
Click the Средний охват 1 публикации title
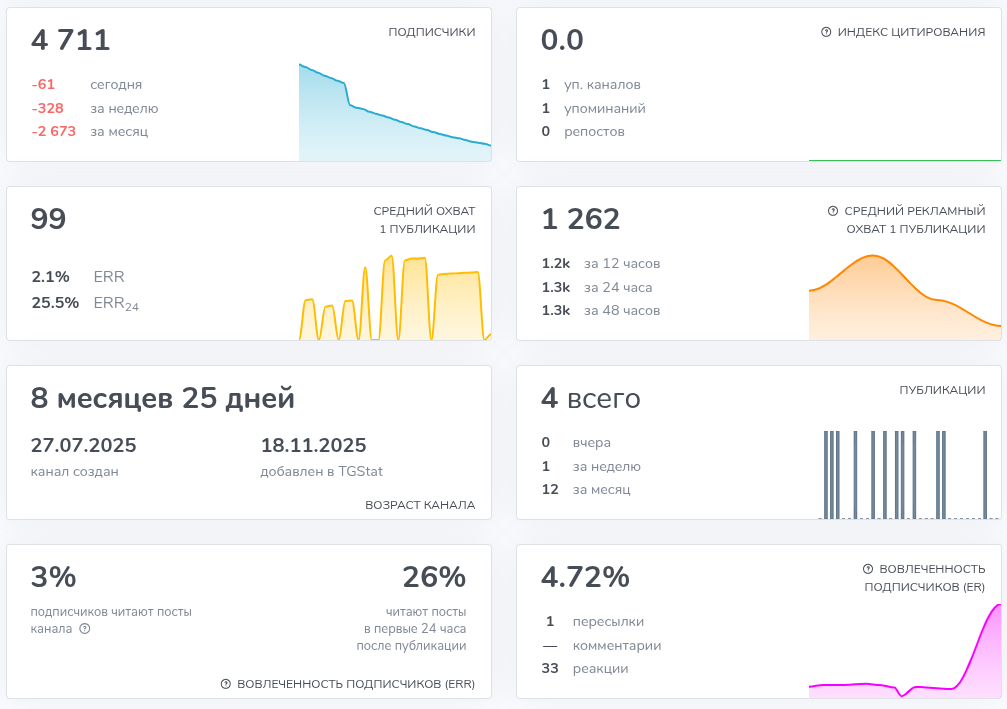[424, 220]
